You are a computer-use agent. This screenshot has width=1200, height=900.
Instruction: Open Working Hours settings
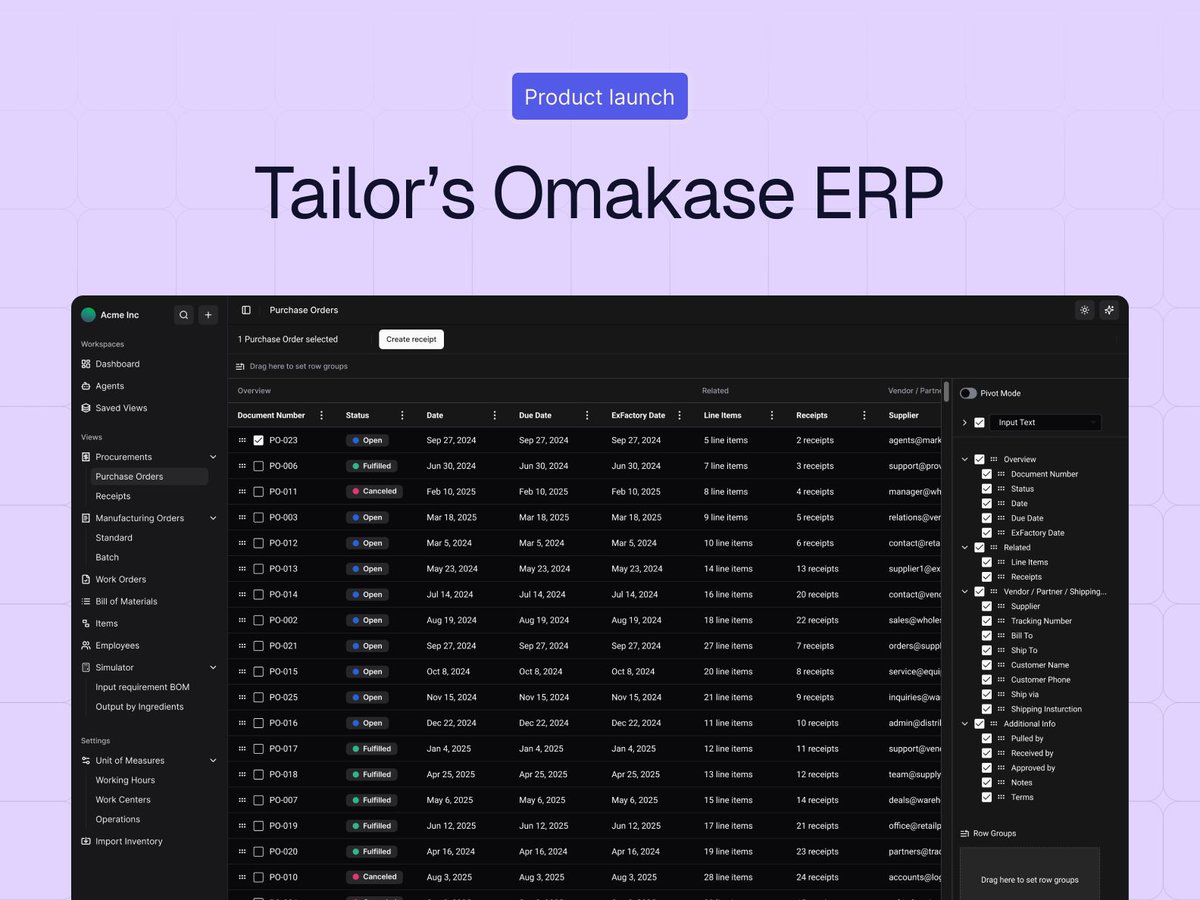tap(125, 780)
